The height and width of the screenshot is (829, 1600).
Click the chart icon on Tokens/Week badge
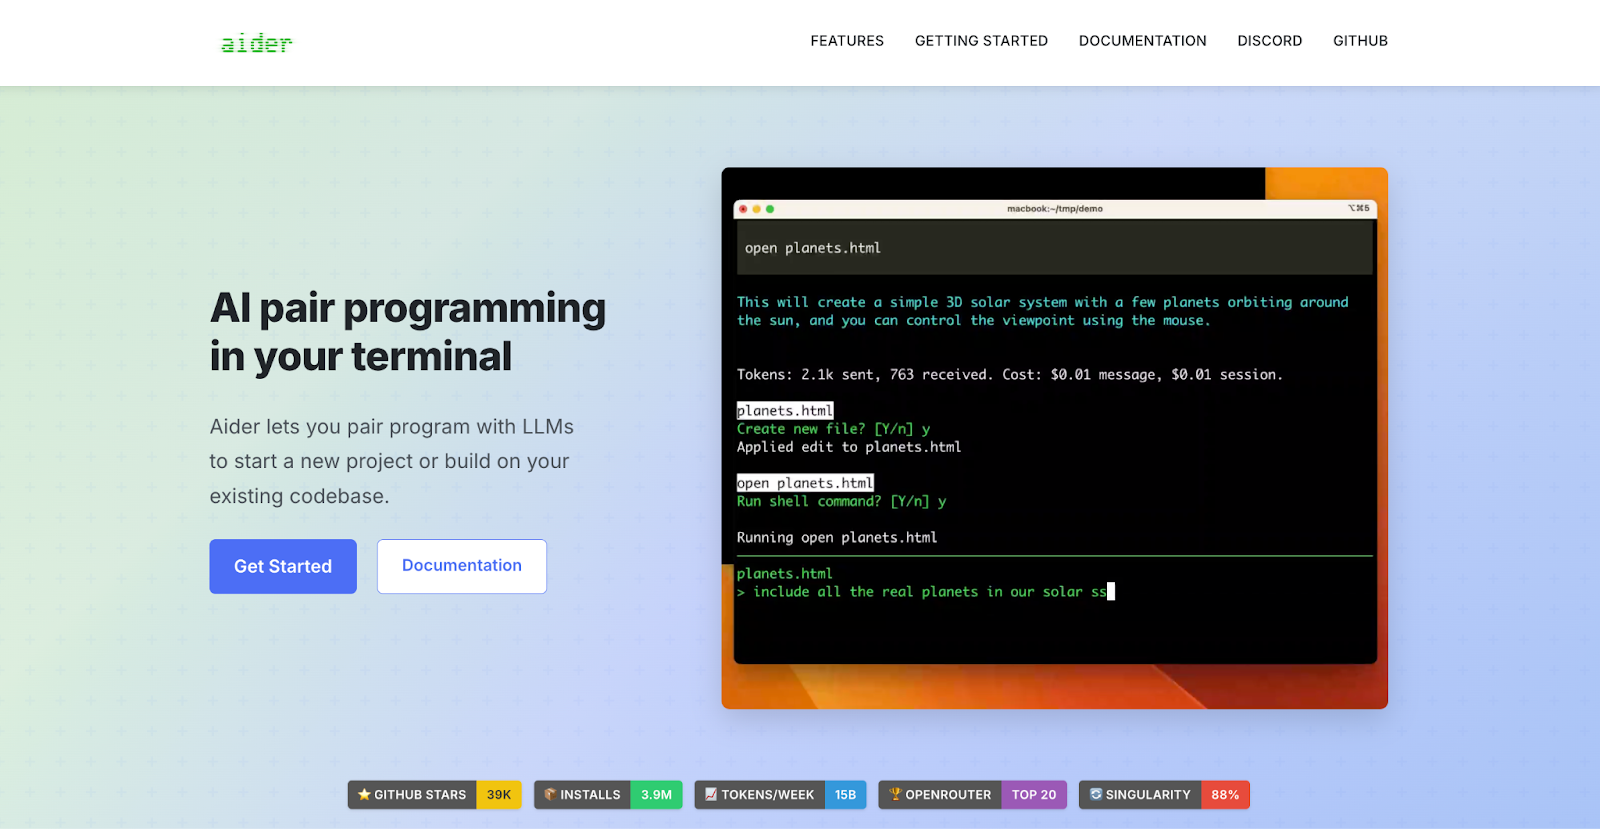711,795
